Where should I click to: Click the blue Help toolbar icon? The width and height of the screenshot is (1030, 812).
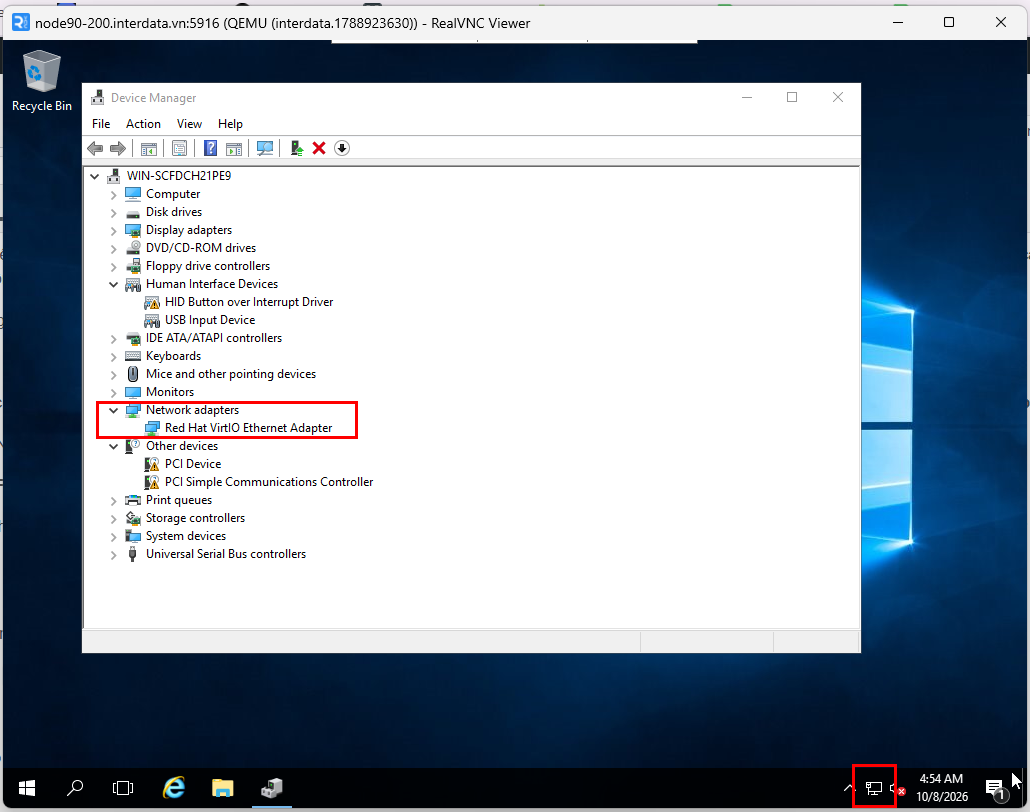tap(210, 148)
